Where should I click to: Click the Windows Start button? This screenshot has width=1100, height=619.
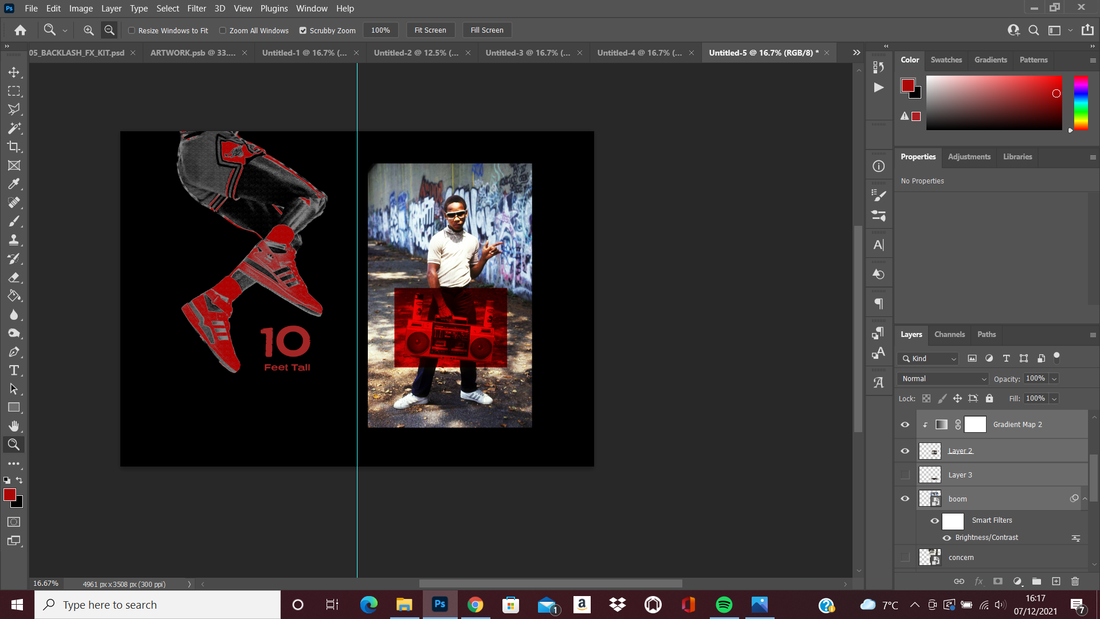(17, 605)
